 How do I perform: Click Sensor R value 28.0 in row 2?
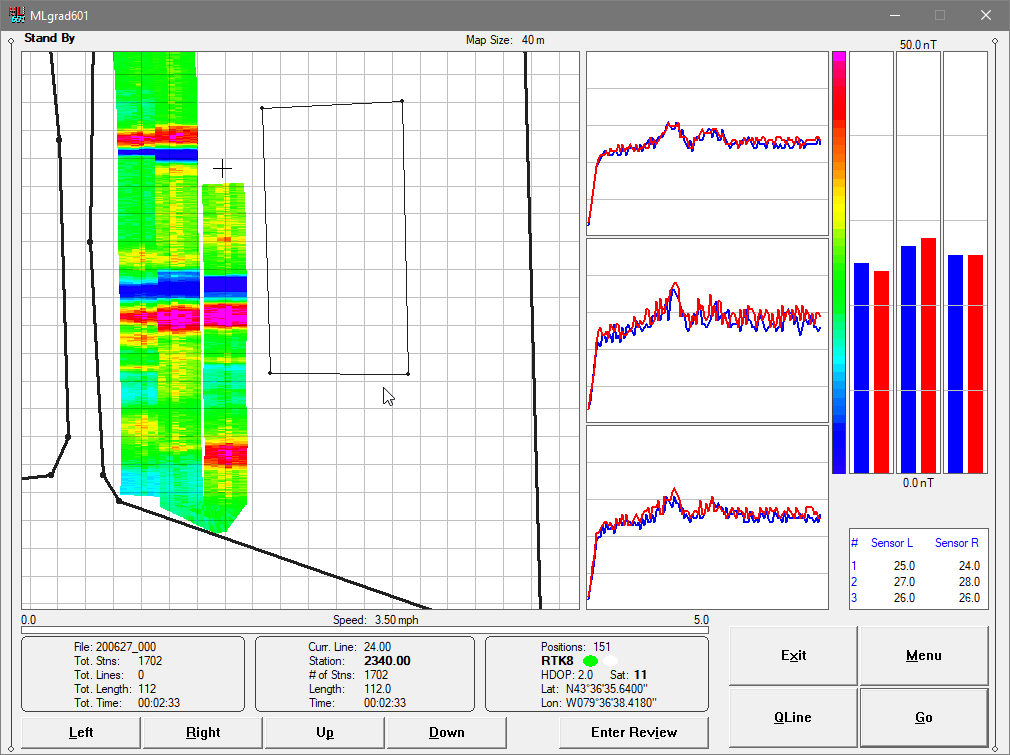tap(969, 582)
